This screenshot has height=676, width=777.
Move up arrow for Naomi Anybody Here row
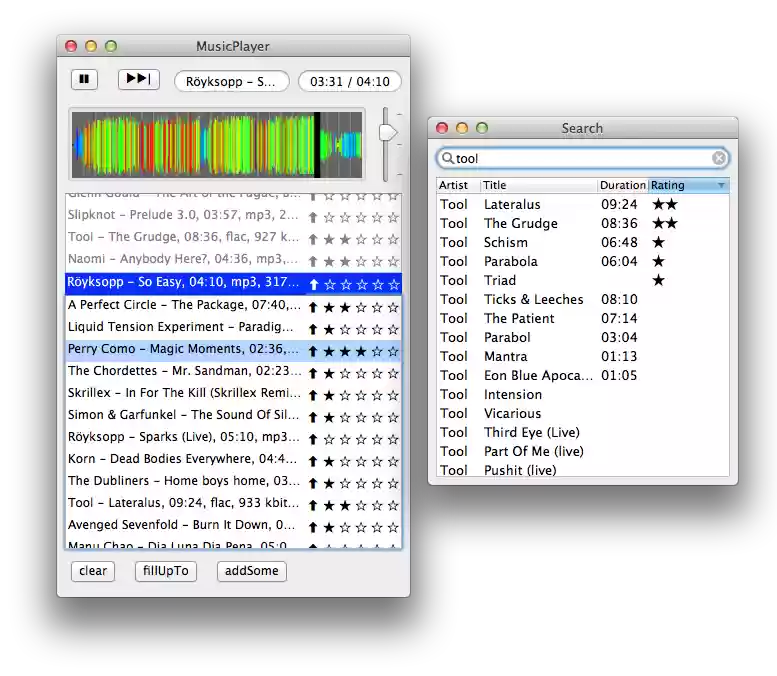(x=313, y=261)
